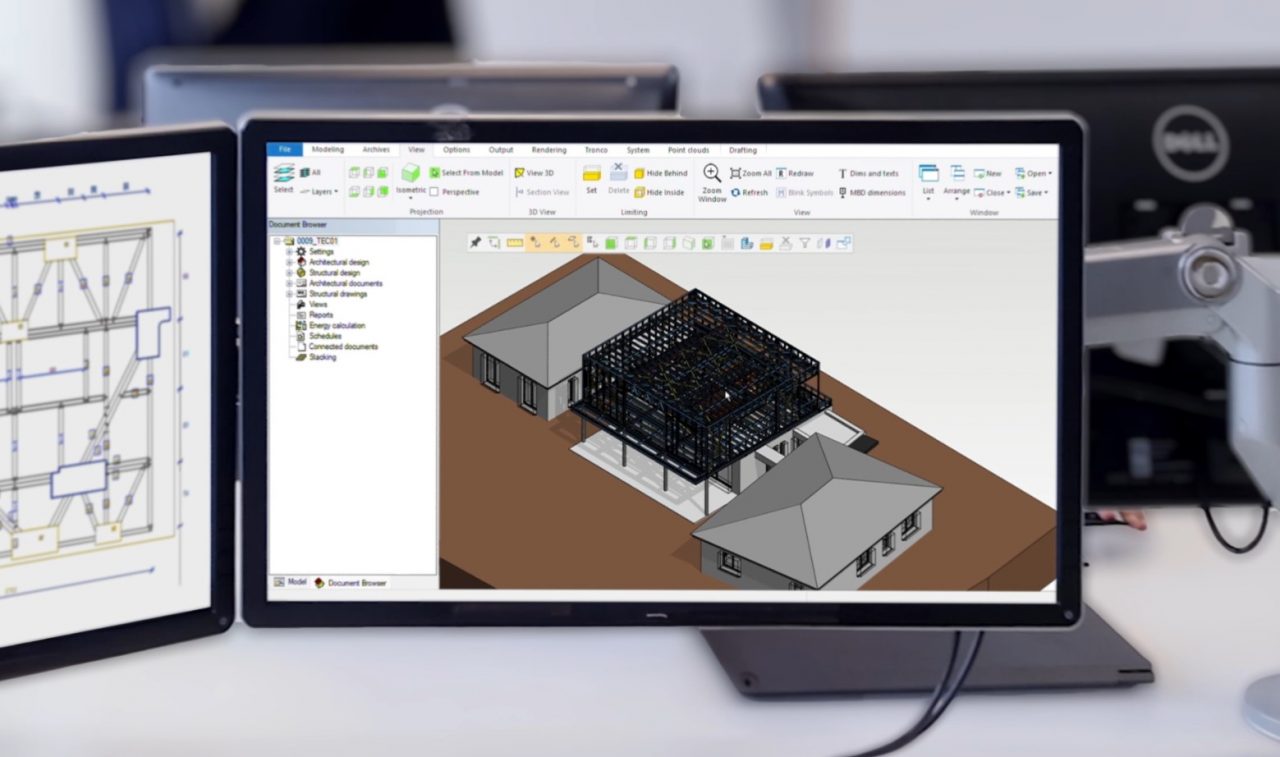Switch to the Model tab at the bottom
This screenshot has height=757, width=1280.
290,581
